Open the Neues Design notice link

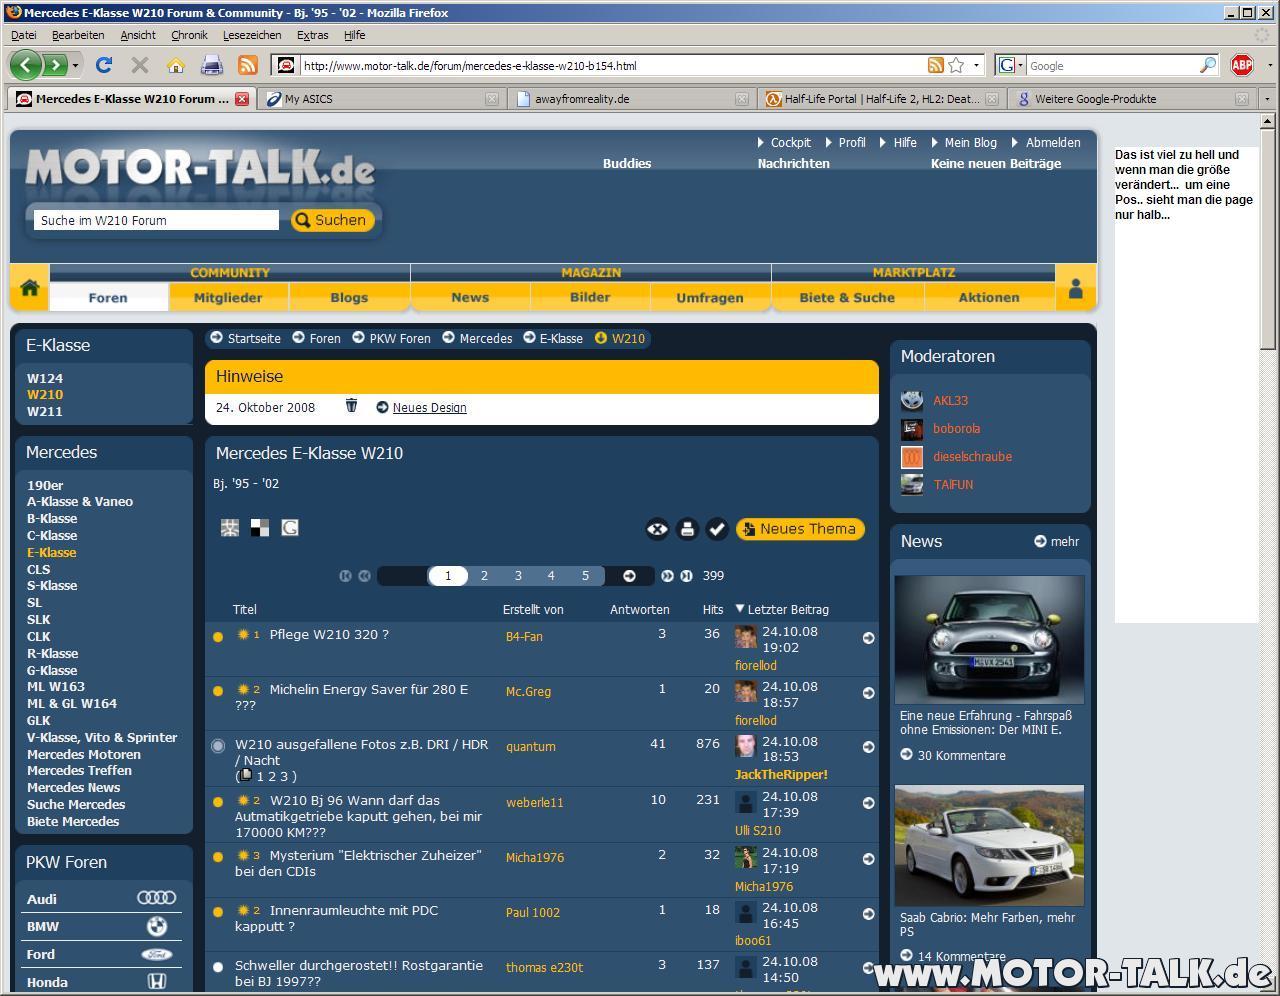click(429, 407)
